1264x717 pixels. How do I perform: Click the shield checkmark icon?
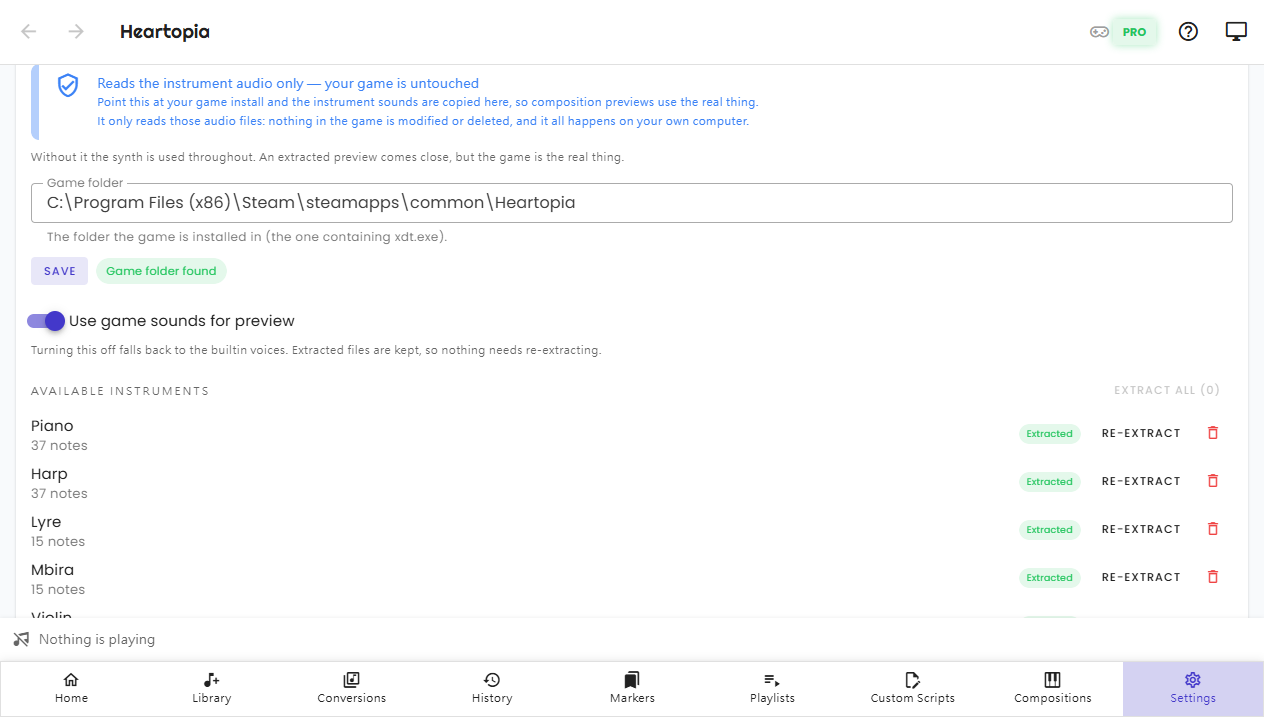68,85
